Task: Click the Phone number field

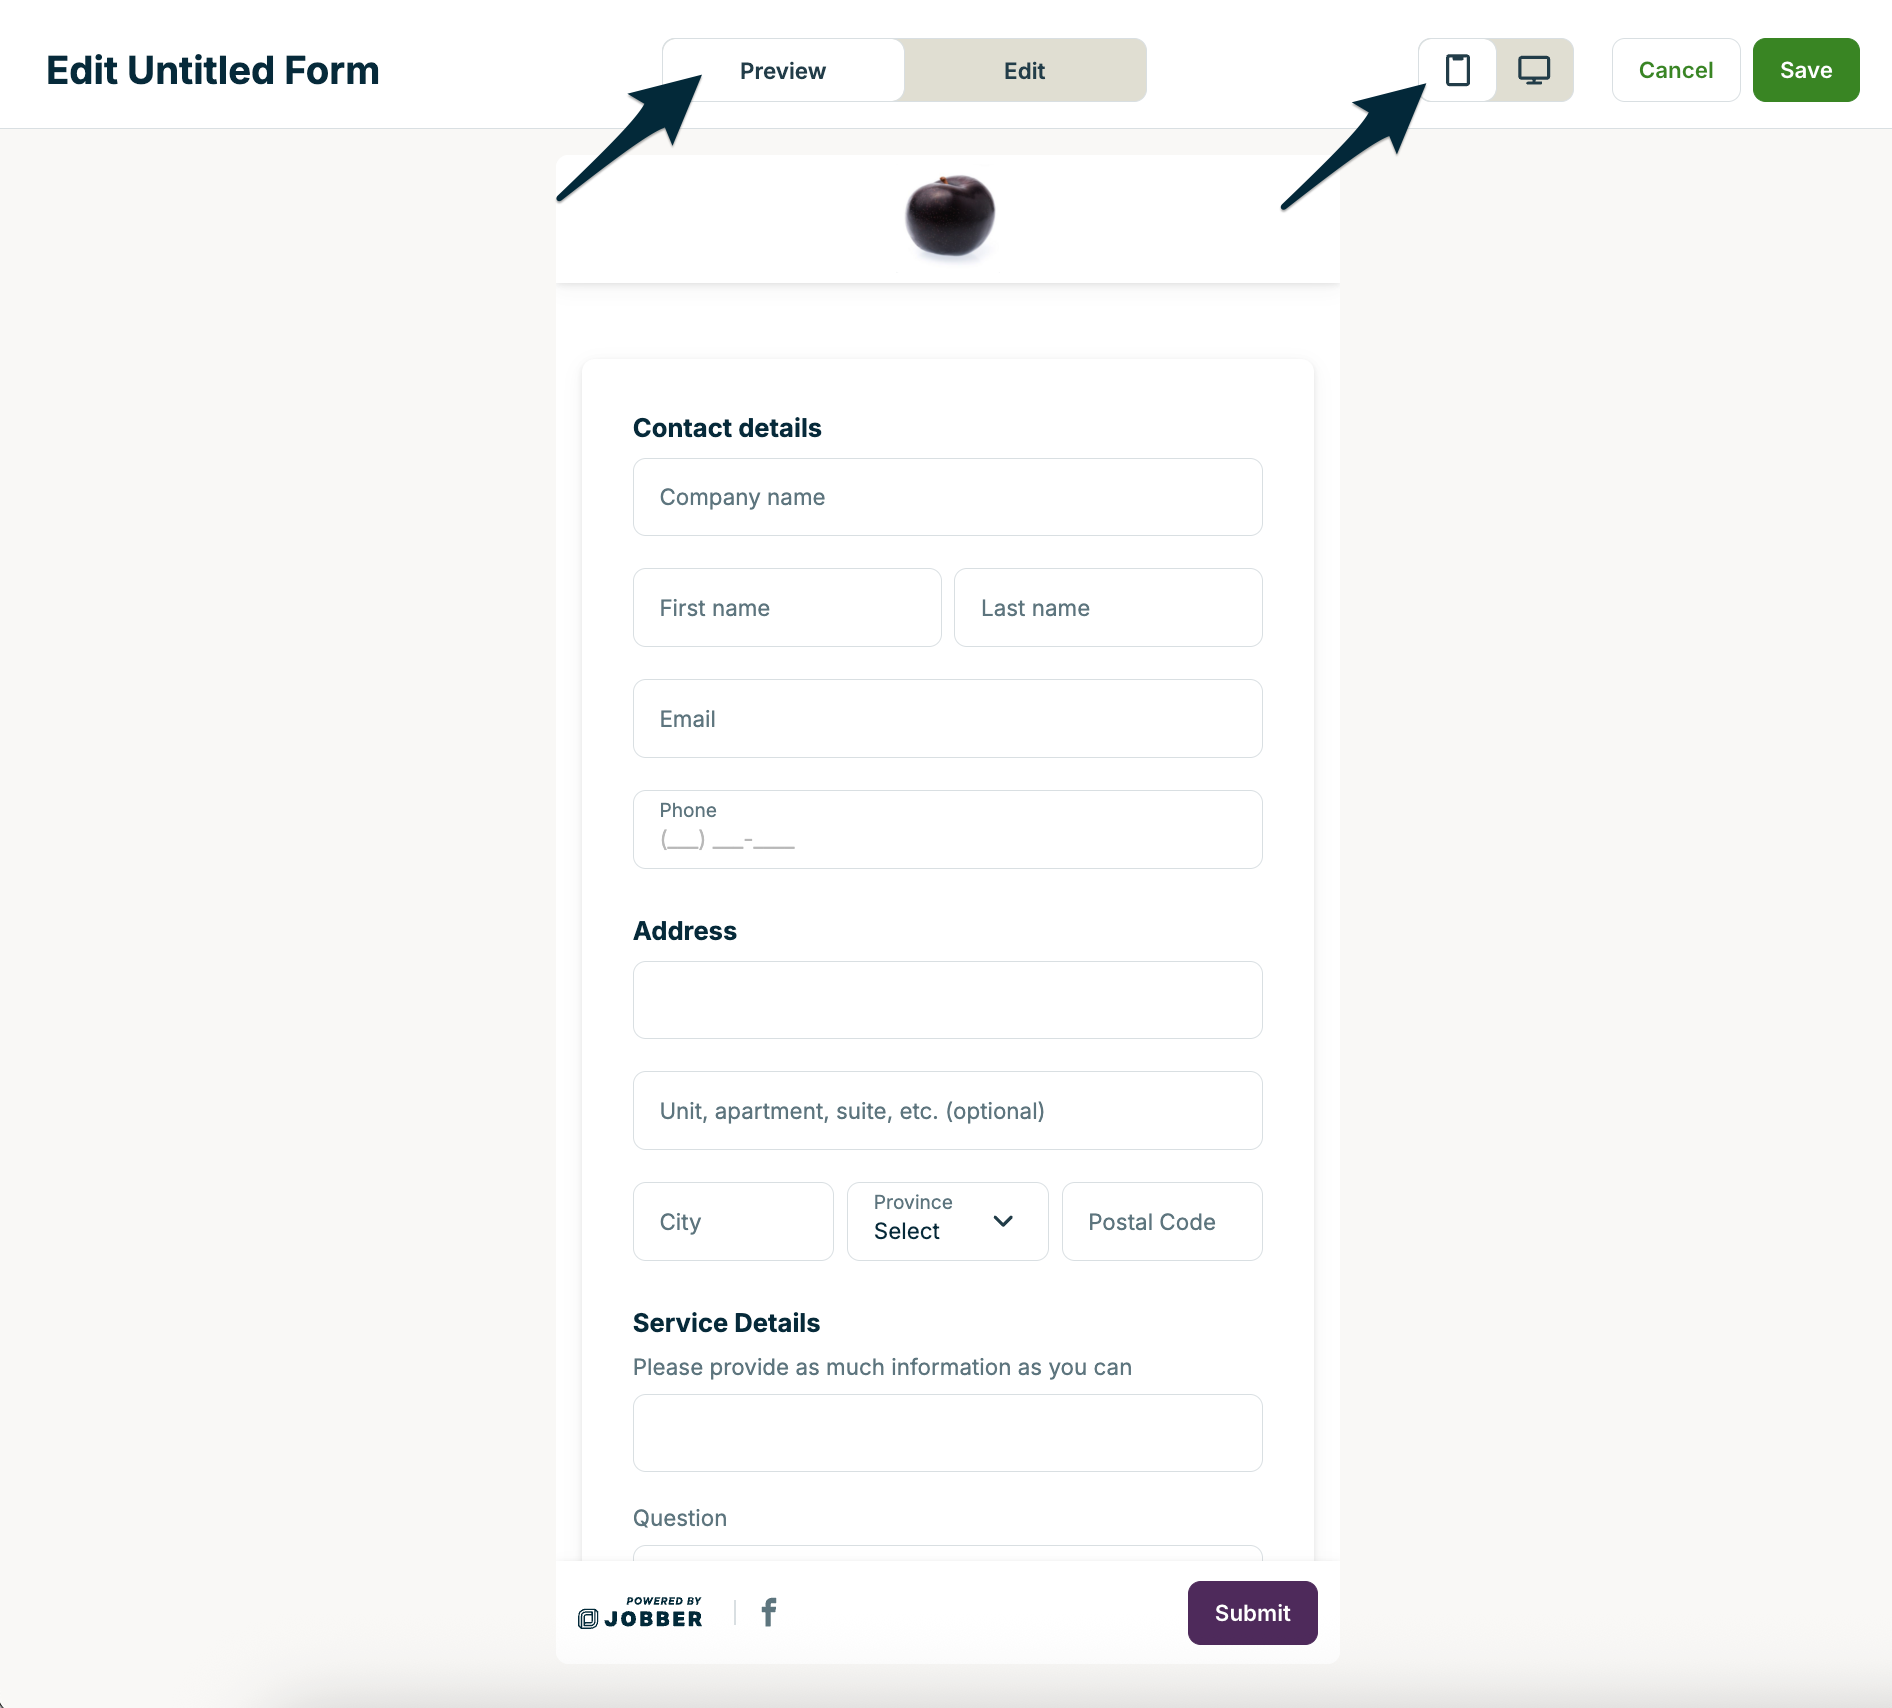Action: (947, 830)
